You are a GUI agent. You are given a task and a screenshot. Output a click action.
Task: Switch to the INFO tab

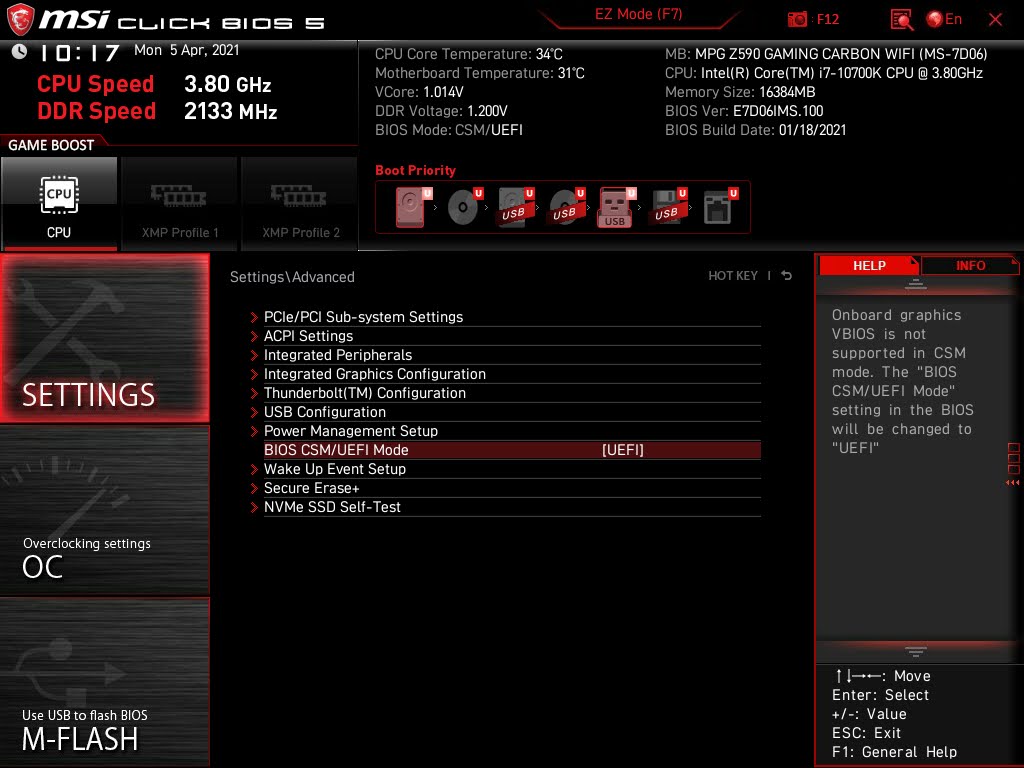[x=970, y=266]
